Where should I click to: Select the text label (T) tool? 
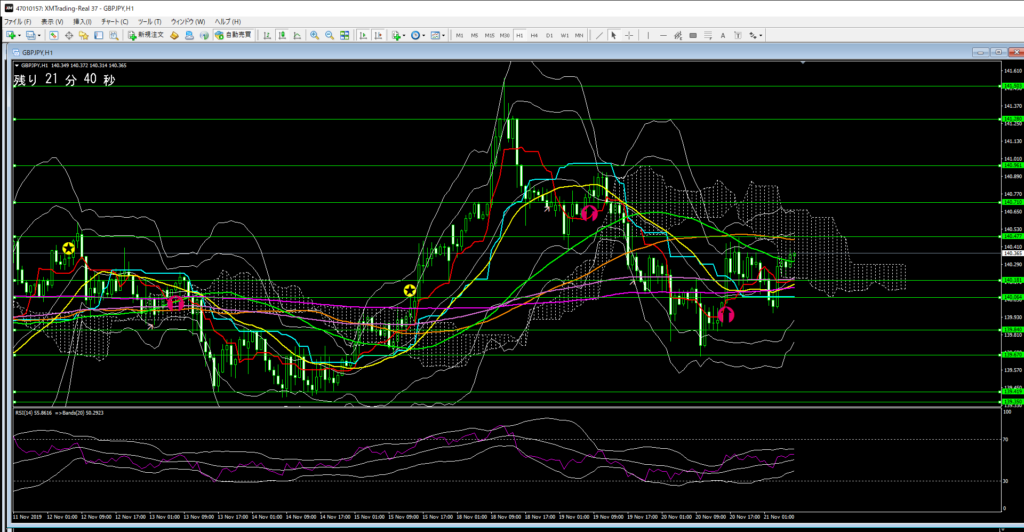738,35
